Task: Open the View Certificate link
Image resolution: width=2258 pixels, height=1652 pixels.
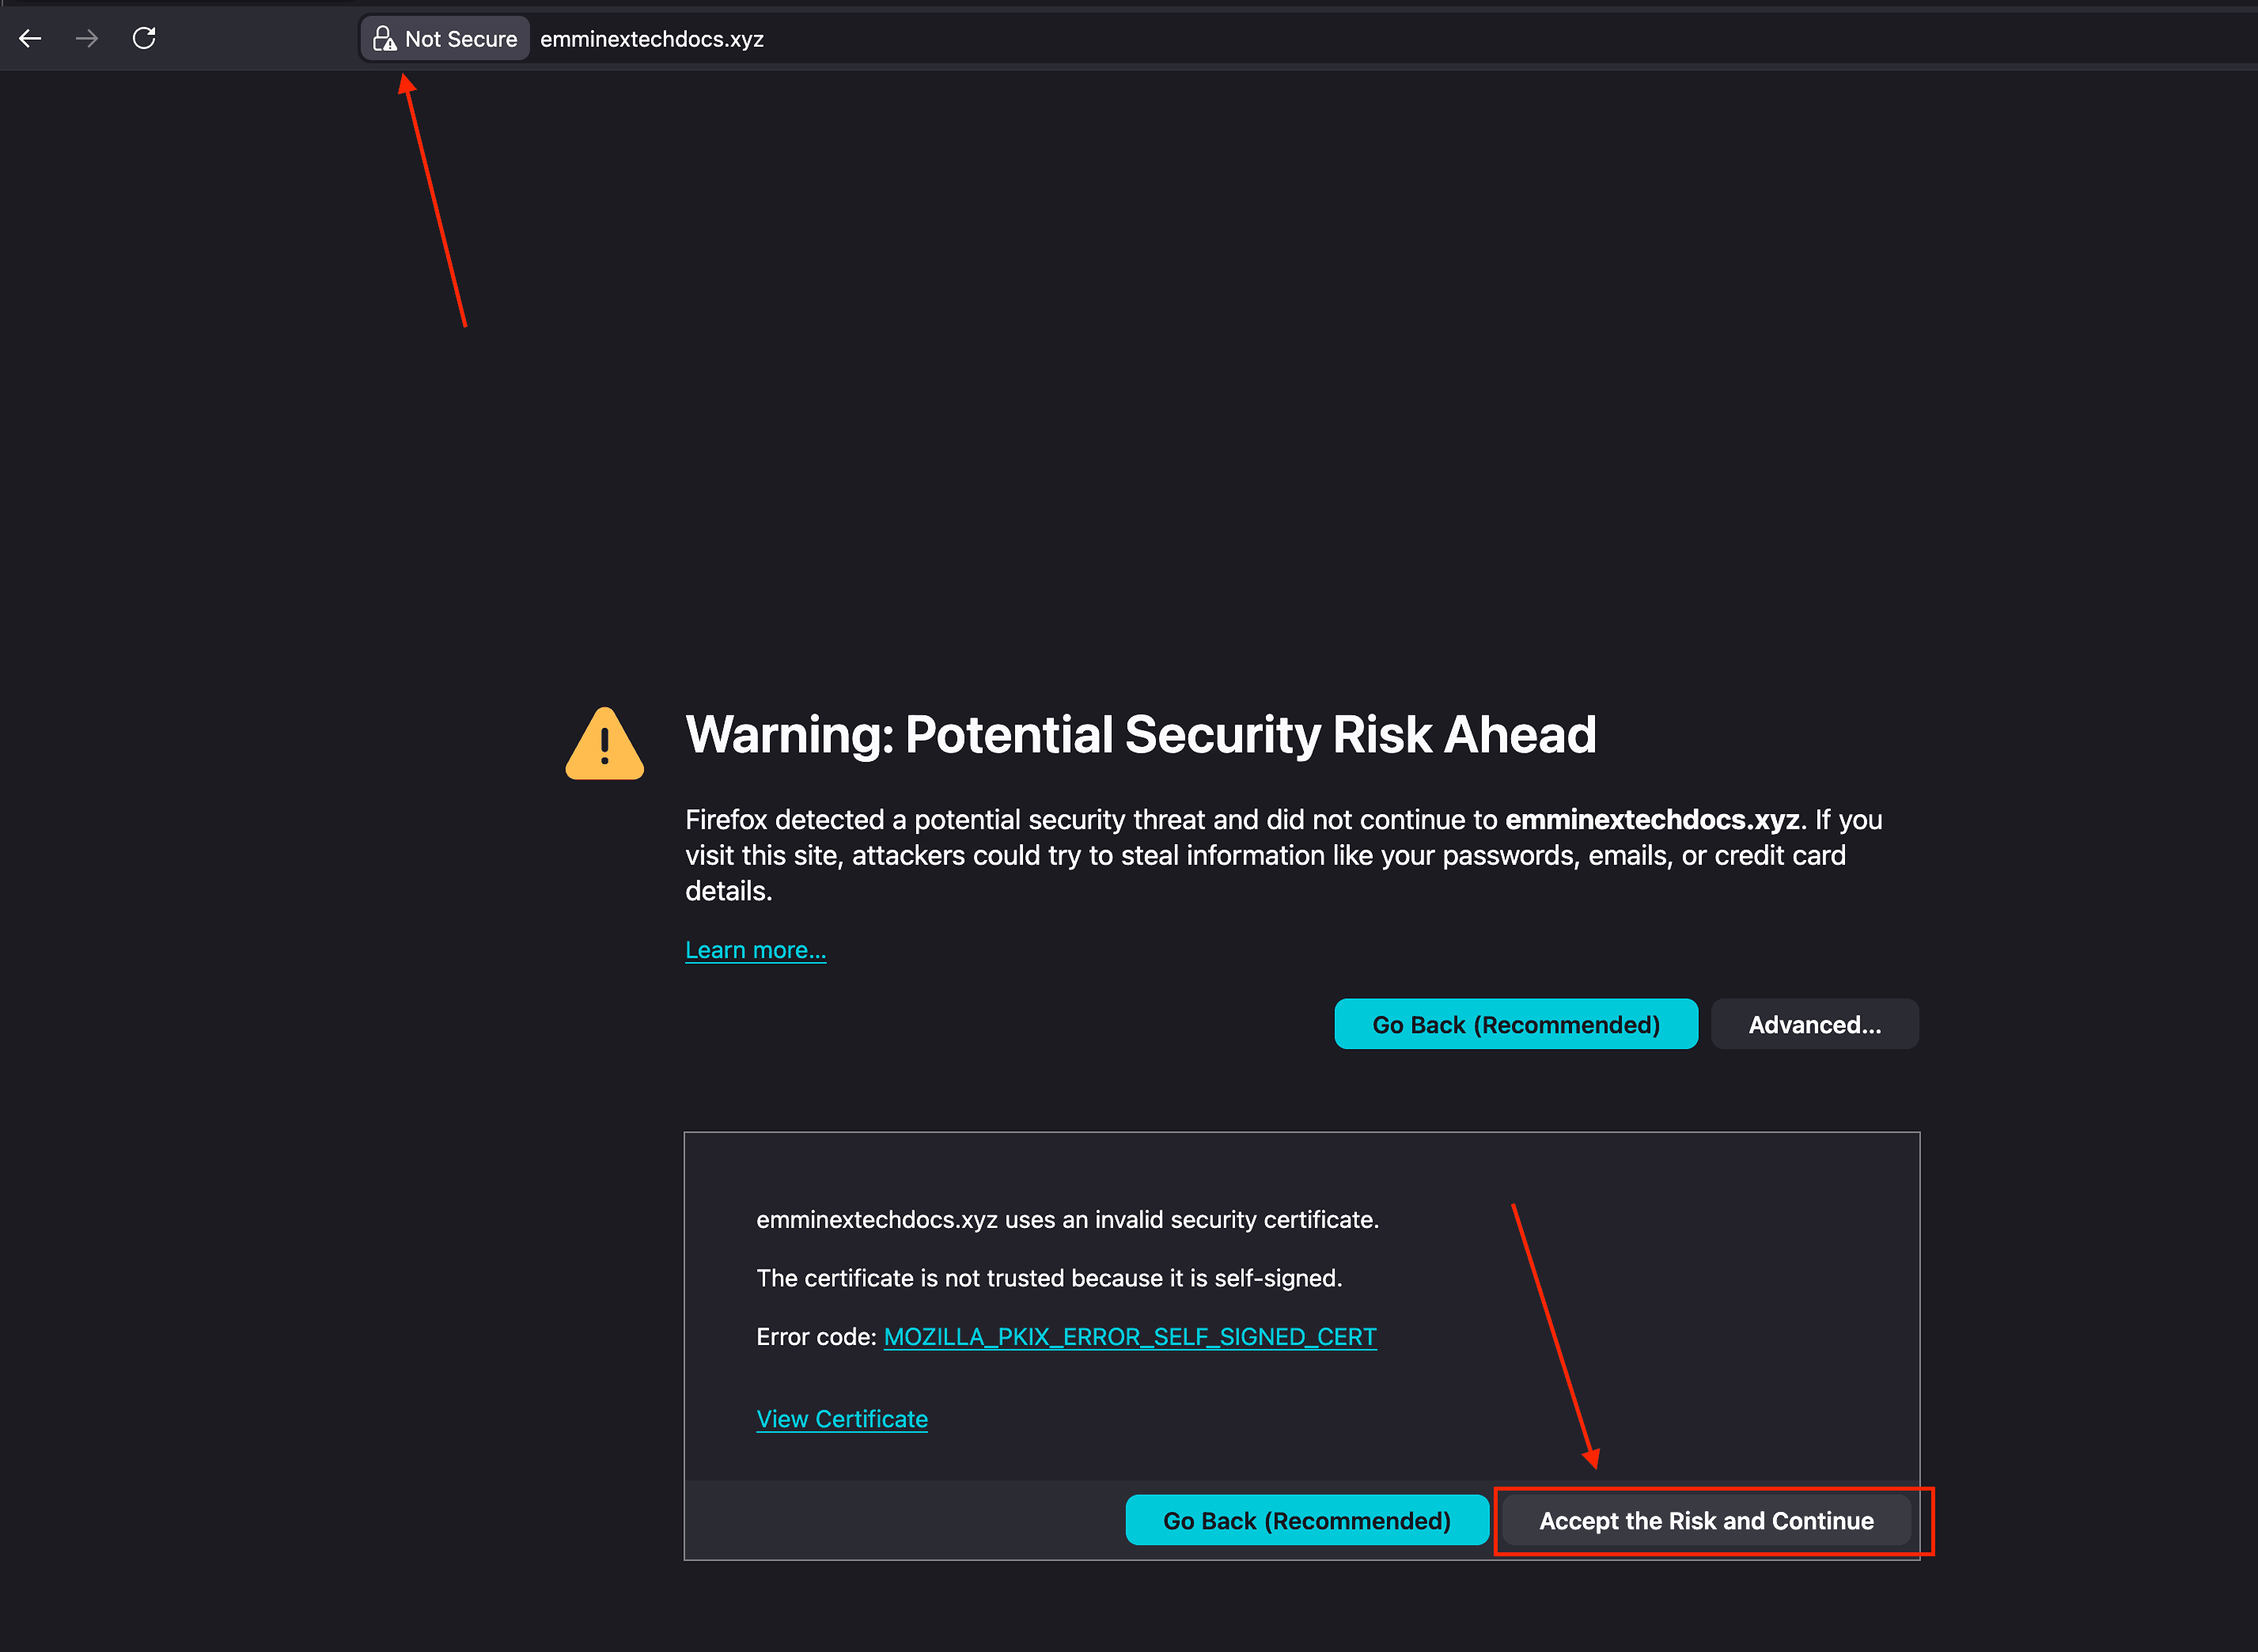Action: pos(841,1418)
